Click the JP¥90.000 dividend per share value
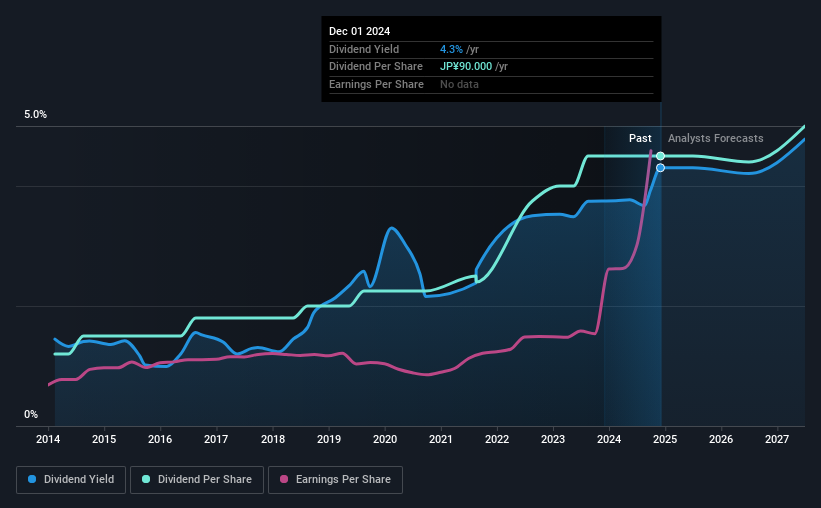 466,67
